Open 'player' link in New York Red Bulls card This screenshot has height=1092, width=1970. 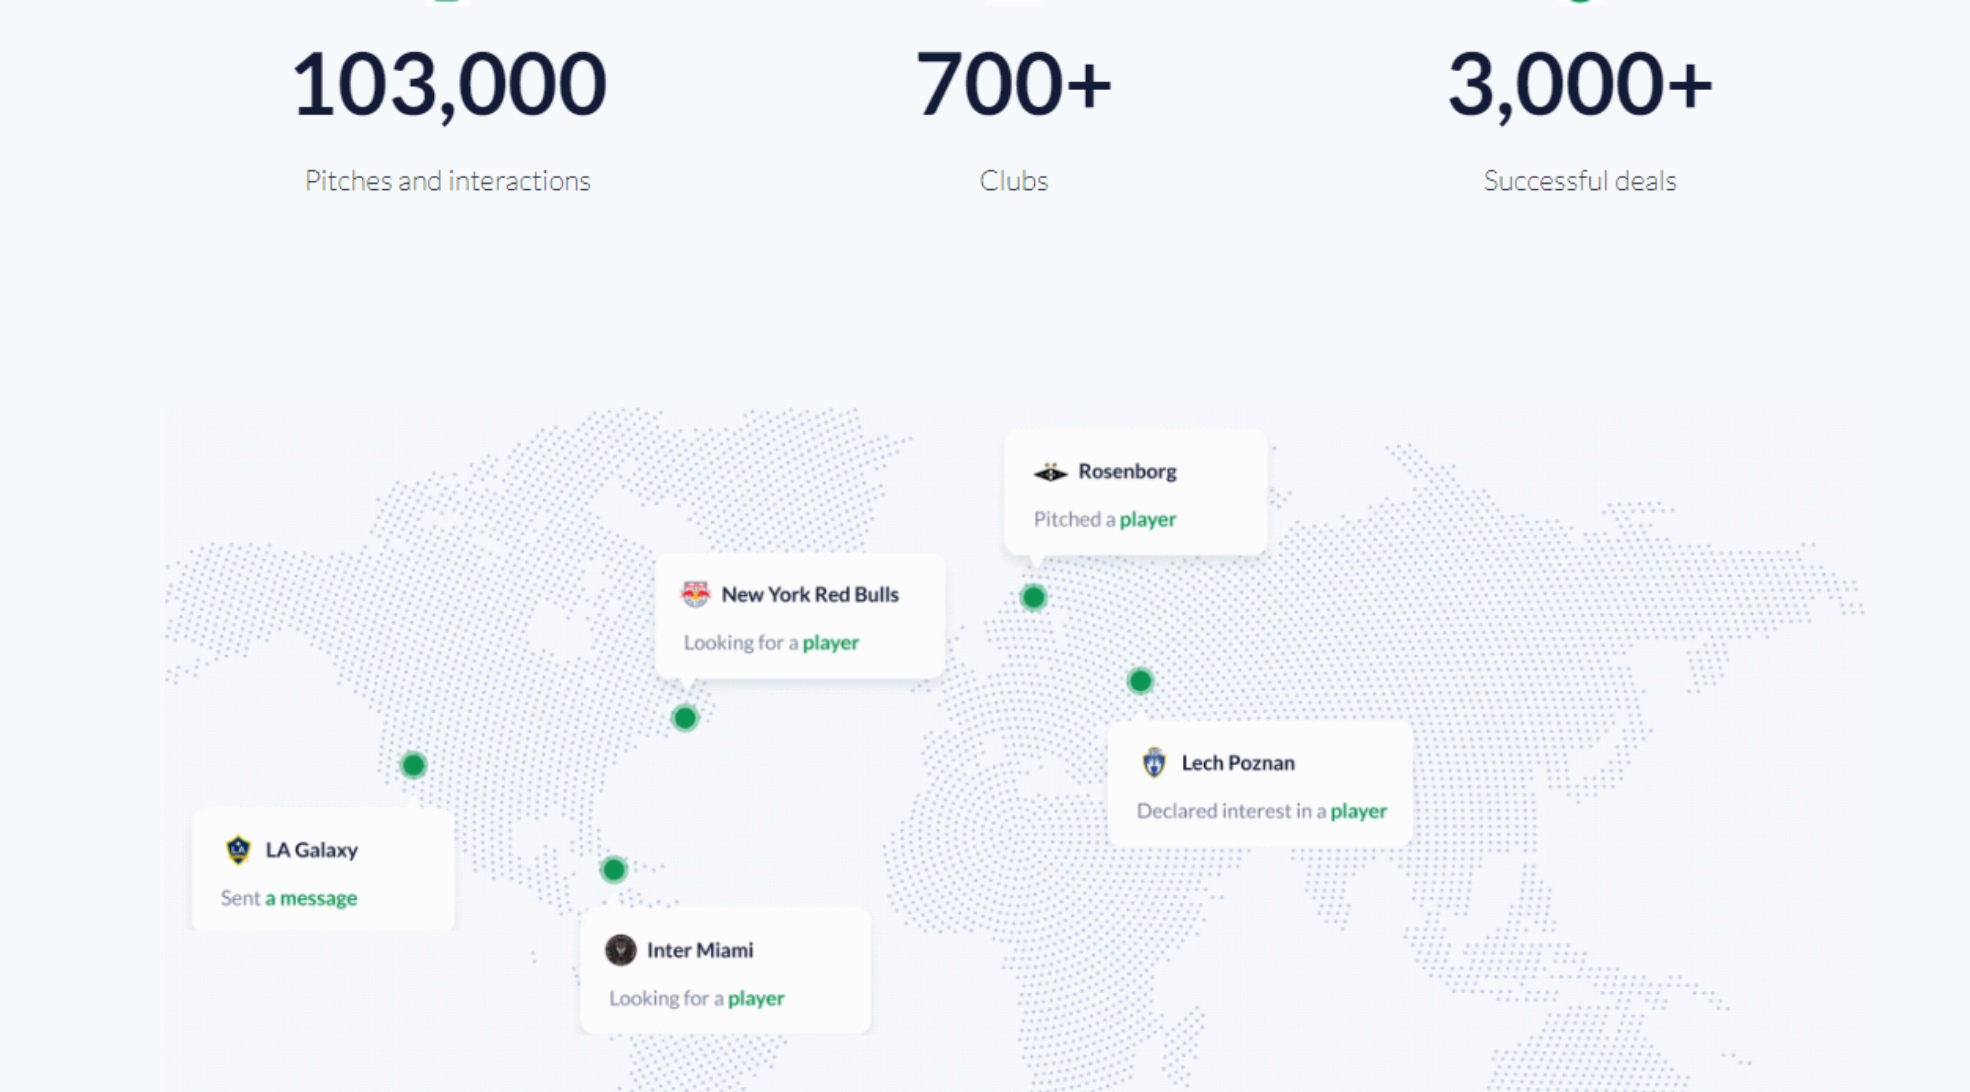click(830, 642)
